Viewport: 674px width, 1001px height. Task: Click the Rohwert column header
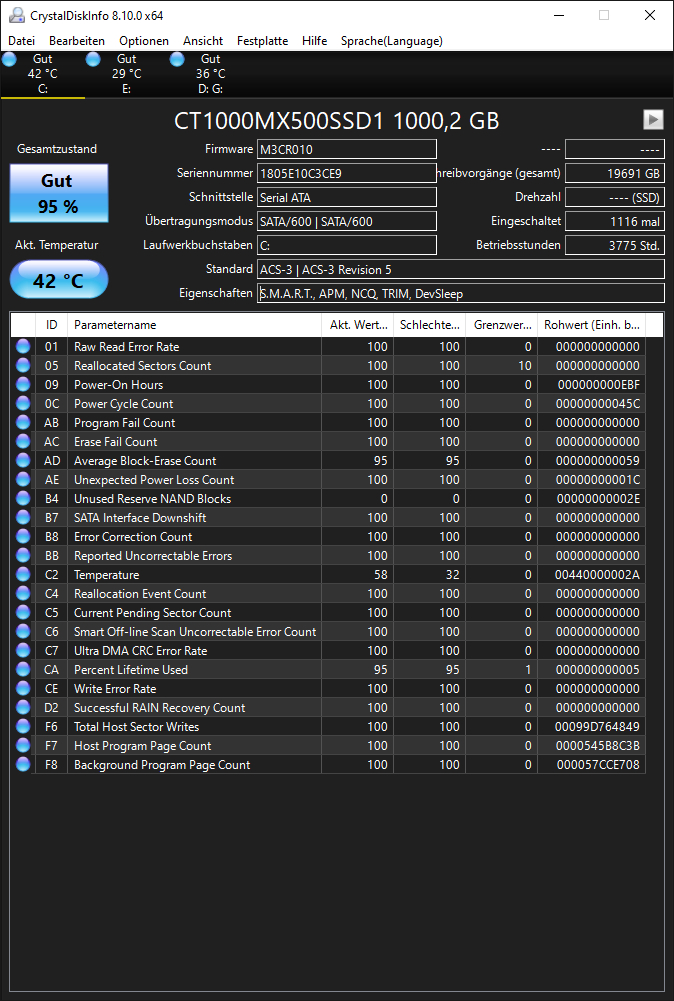[x=592, y=325]
